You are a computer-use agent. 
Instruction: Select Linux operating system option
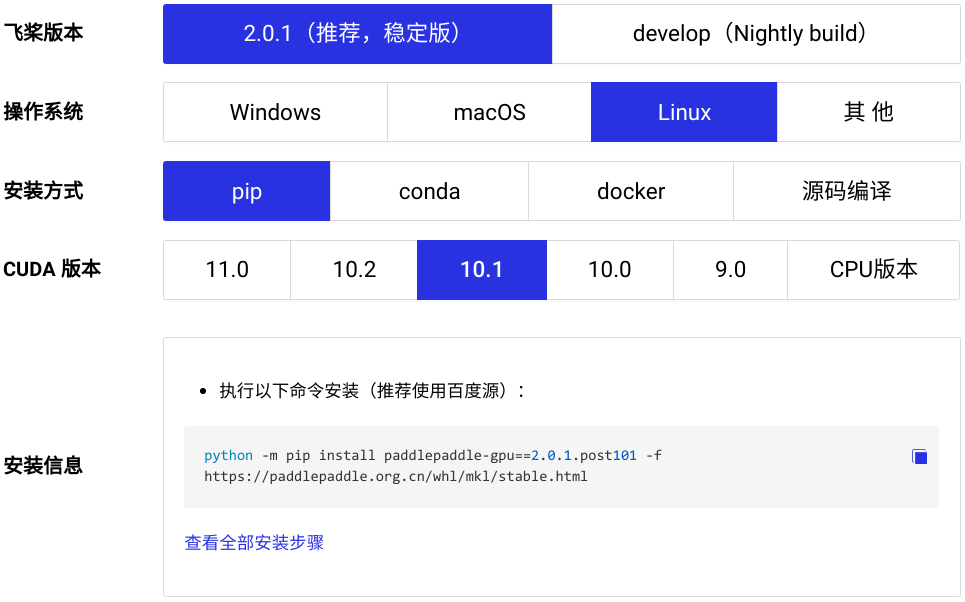(684, 112)
